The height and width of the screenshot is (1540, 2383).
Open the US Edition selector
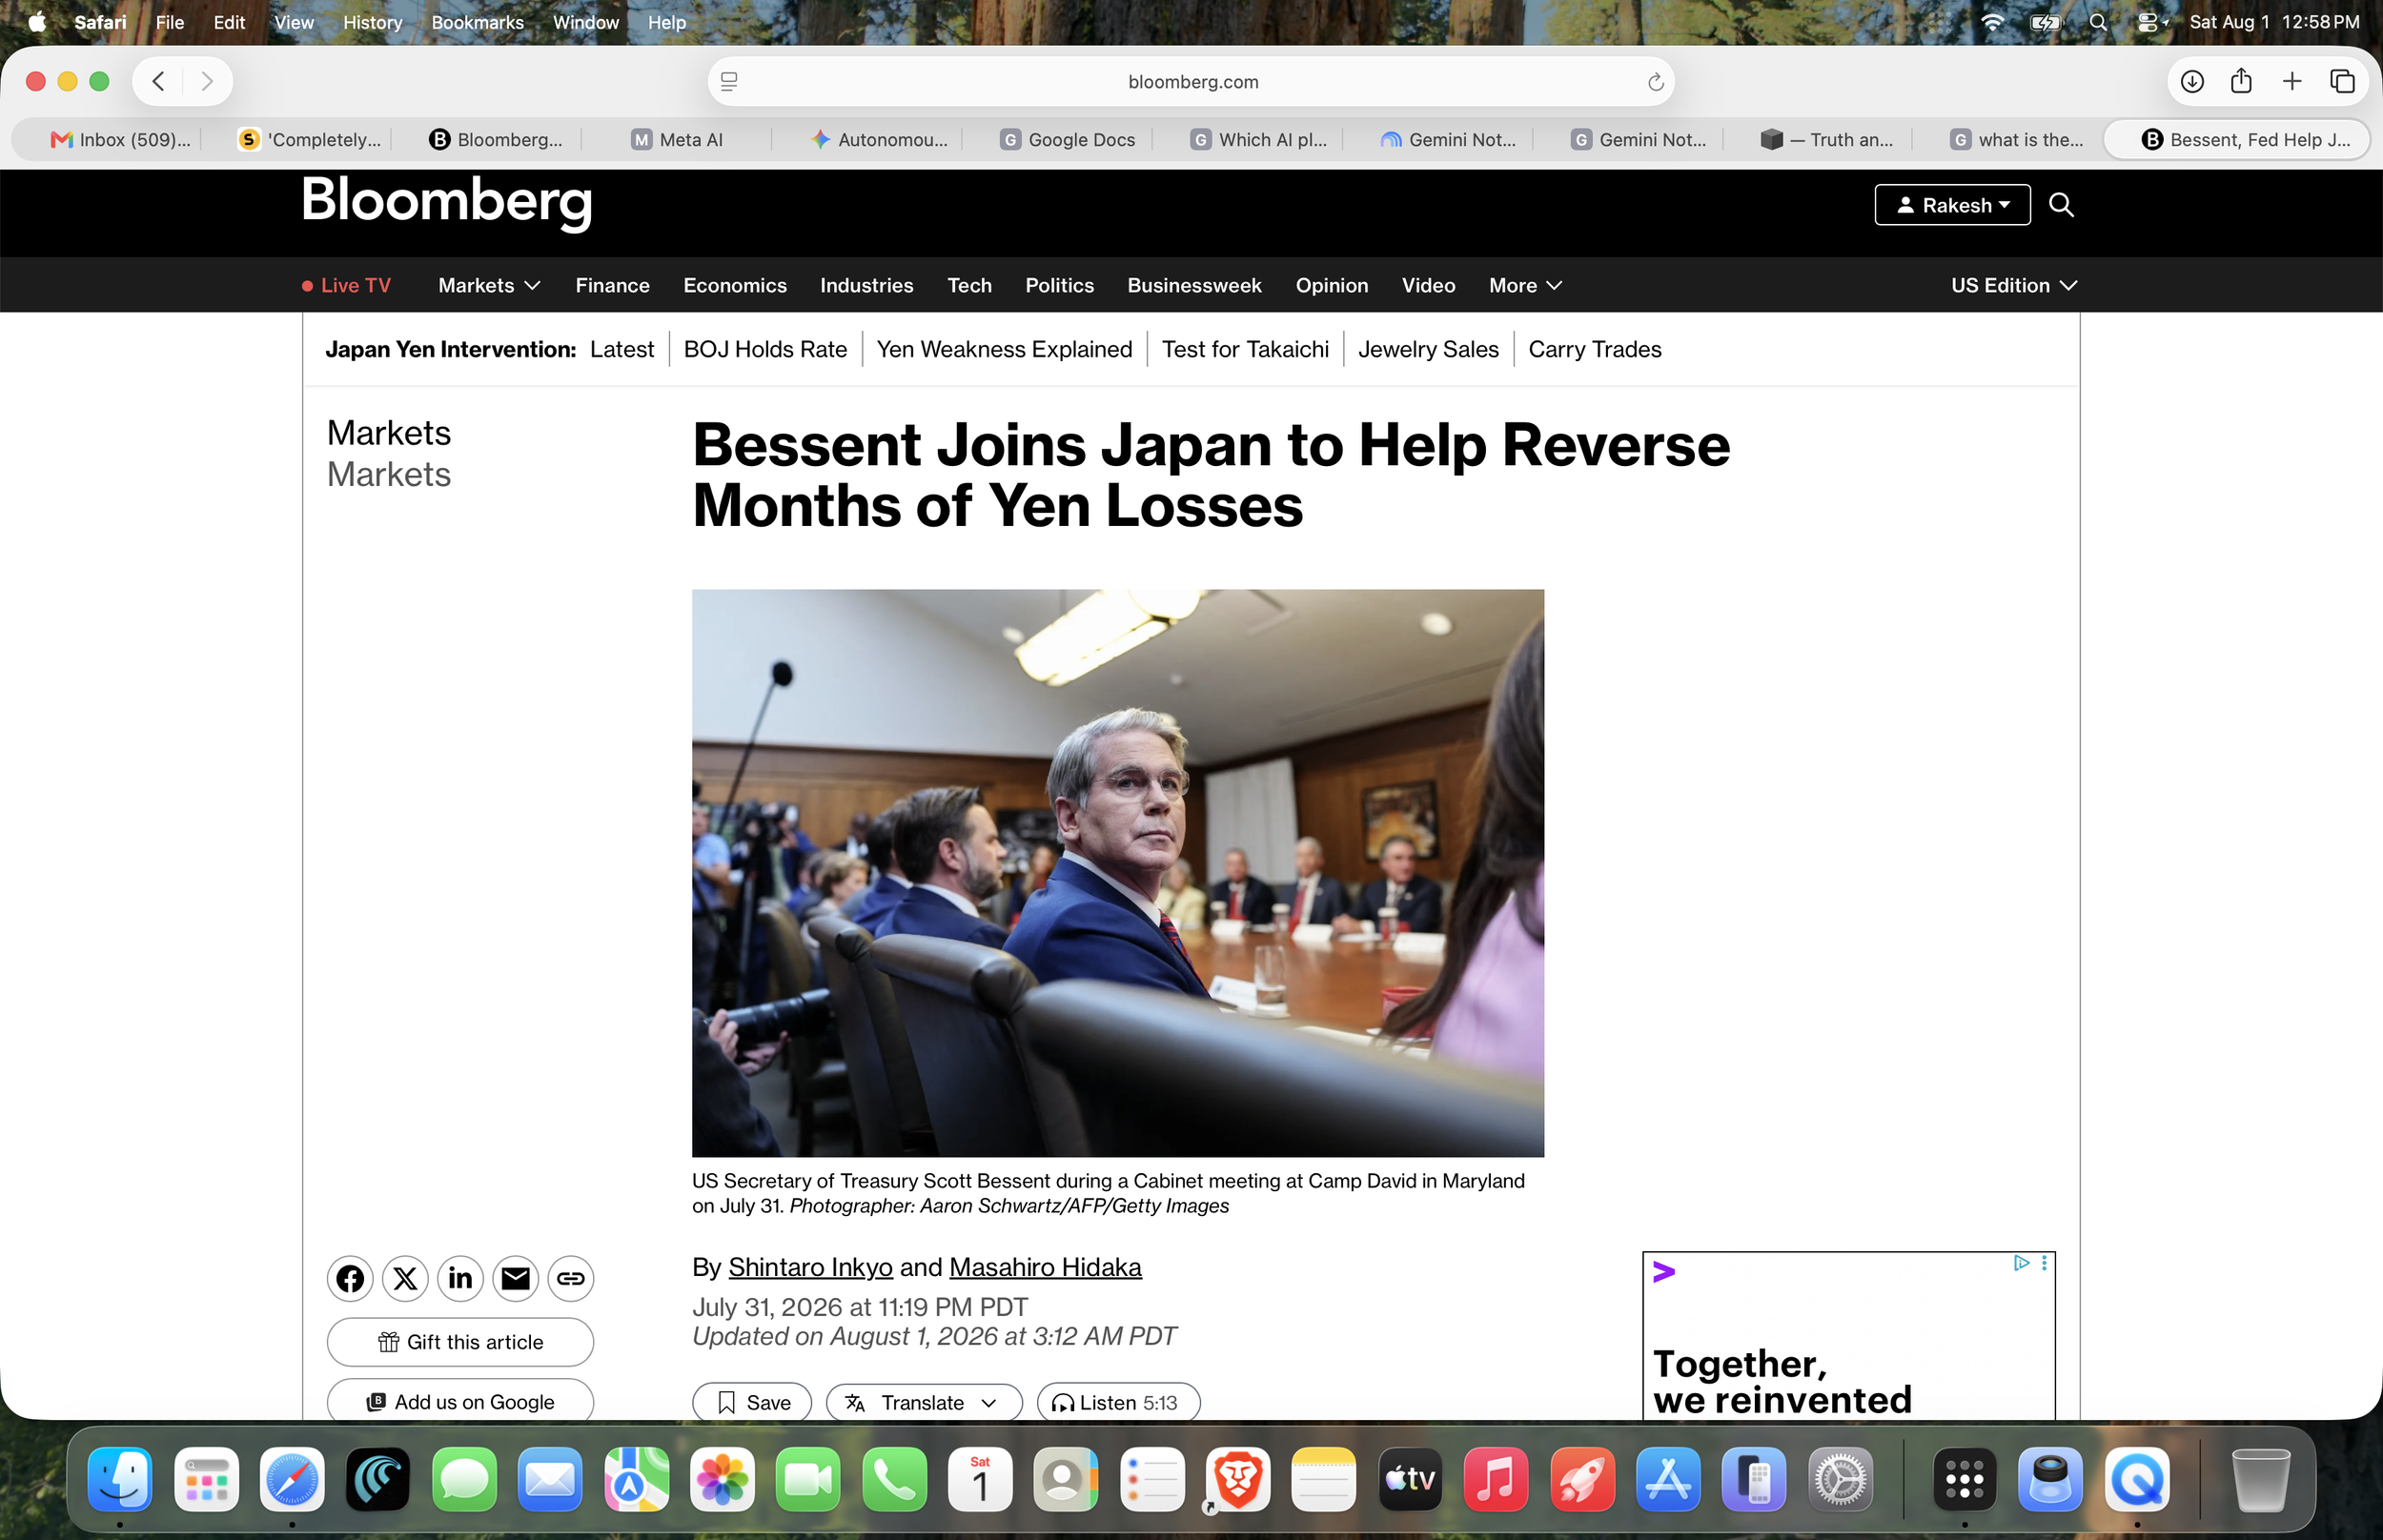[x=2014, y=286]
